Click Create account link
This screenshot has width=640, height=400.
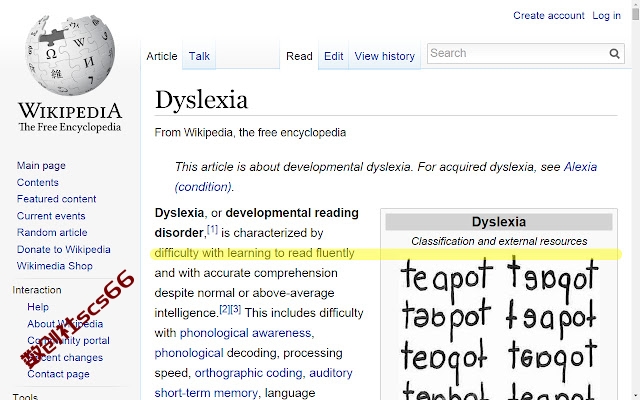pos(549,16)
